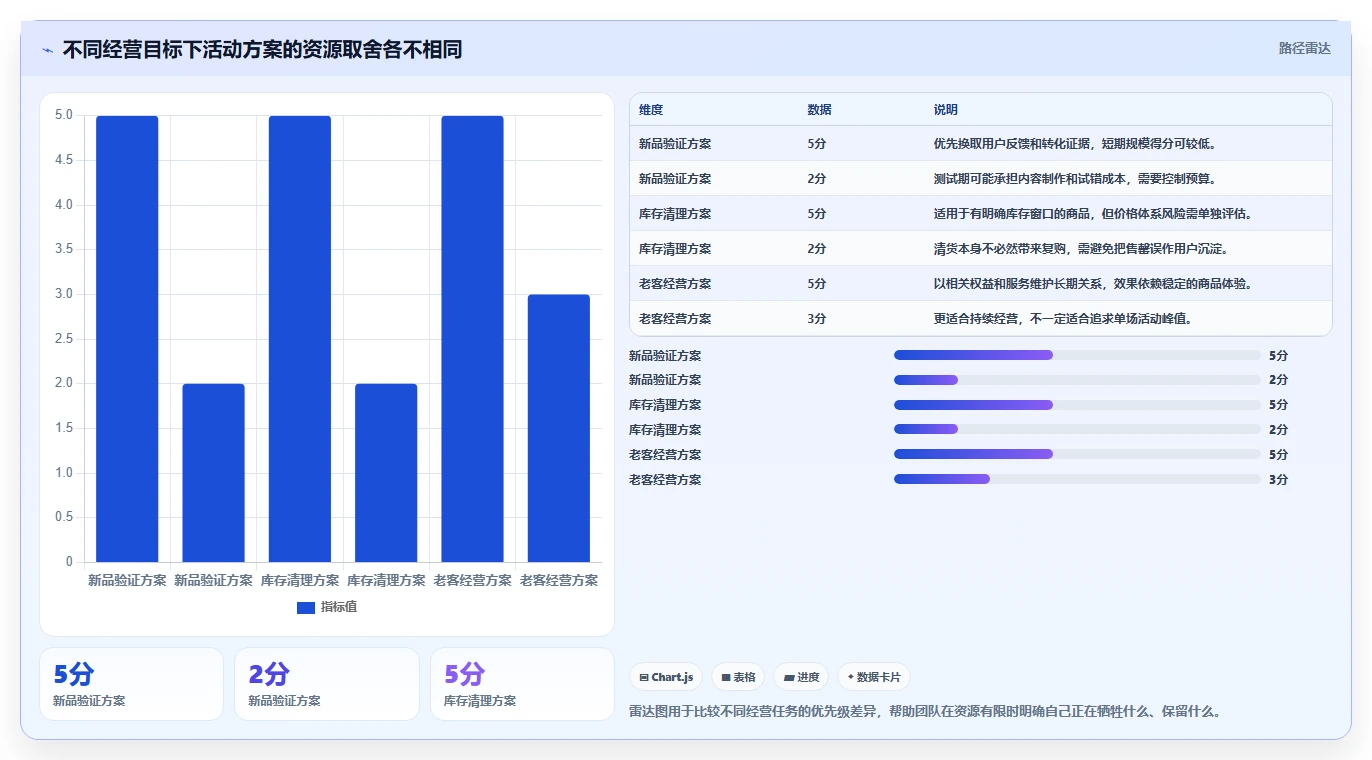1372x760 pixels.
Task: Select the Chart.js tag chip
Action: pyautogui.click(x=666, y=677)
